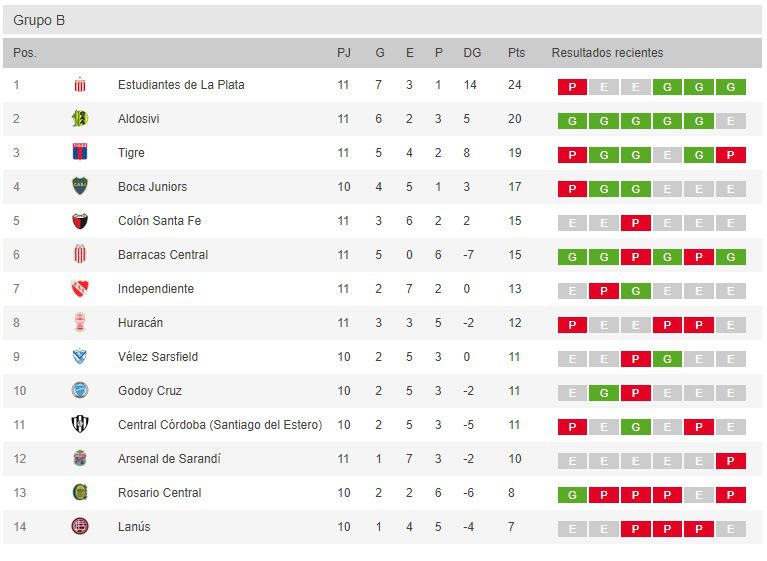Open Central Córdoba (Santiago del Estero) link
Screen dimensions: 767x561
tap(220, 425)
